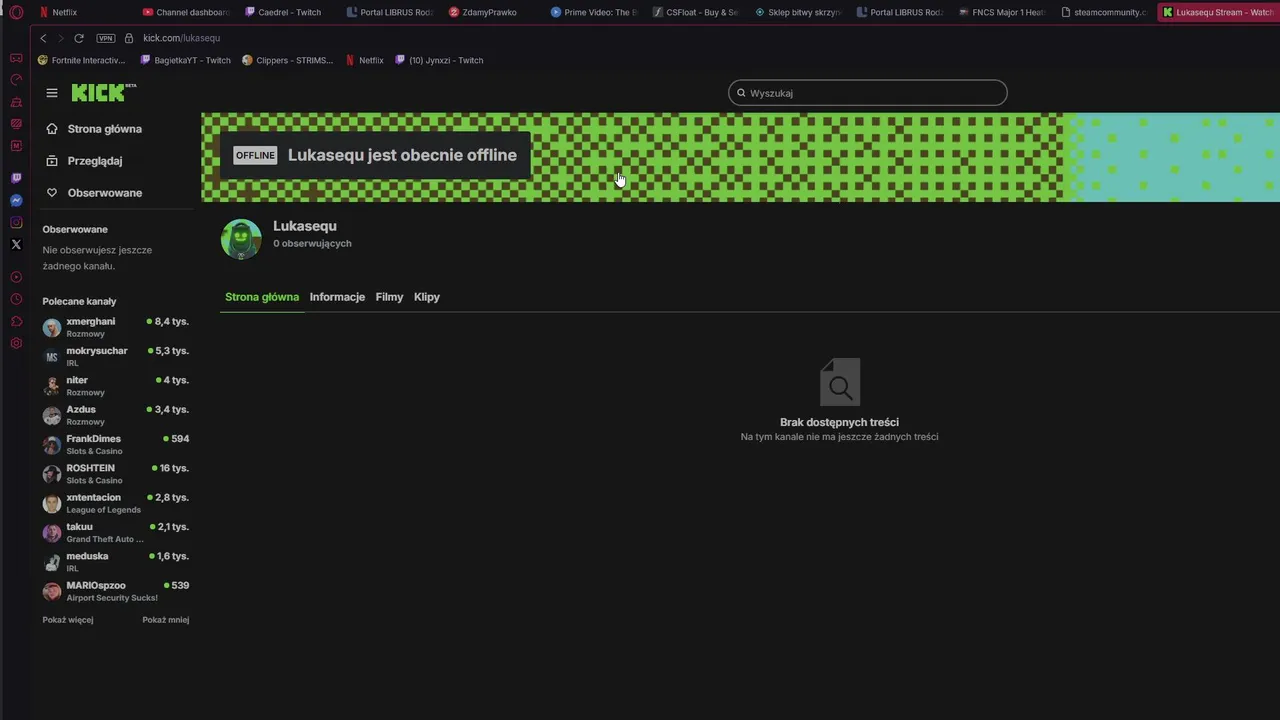Open recommended channel Azdus
The height and width of the screenshot is (720, 1280).
point(115,415)
